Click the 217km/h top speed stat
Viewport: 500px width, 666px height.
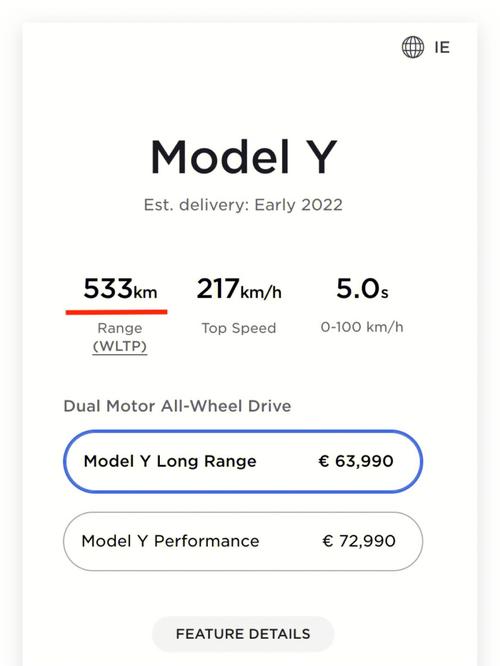point(239,289)
